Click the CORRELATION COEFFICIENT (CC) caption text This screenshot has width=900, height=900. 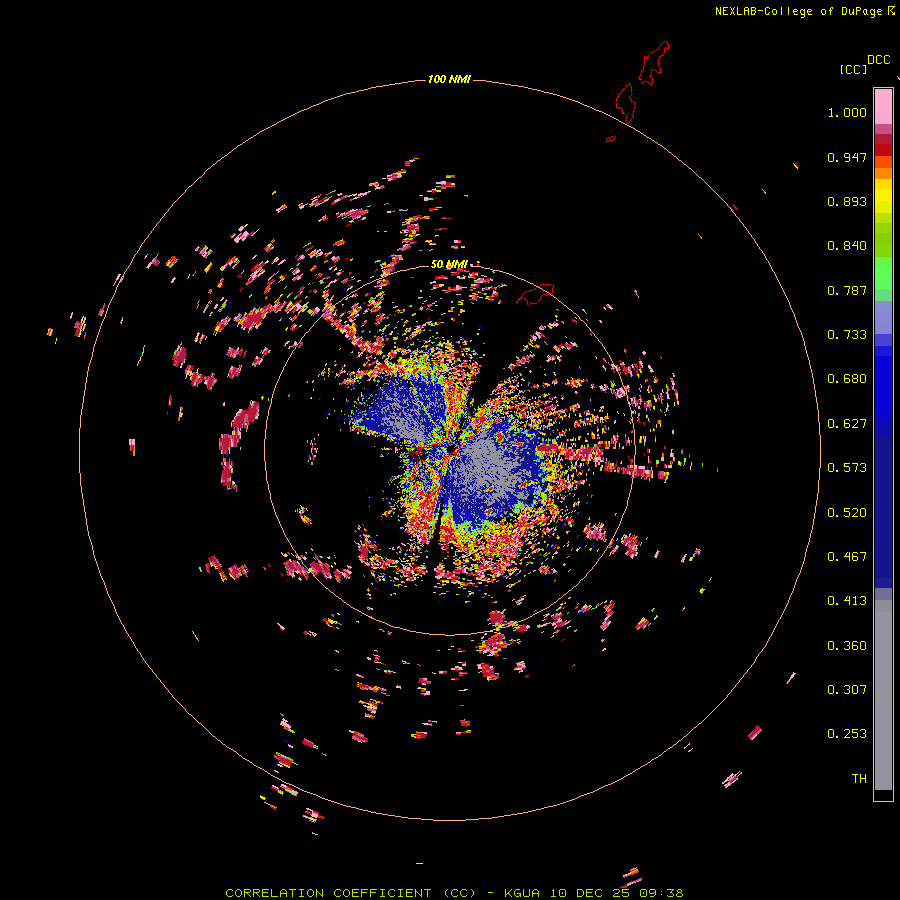[x=351, y=893]
